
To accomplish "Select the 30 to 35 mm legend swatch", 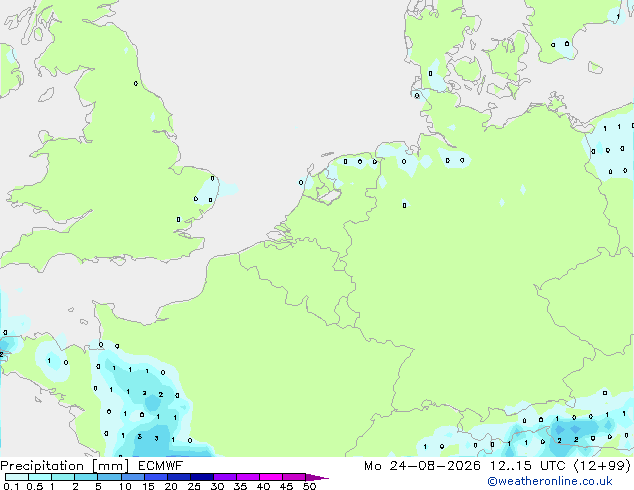I will pos(224,477).
